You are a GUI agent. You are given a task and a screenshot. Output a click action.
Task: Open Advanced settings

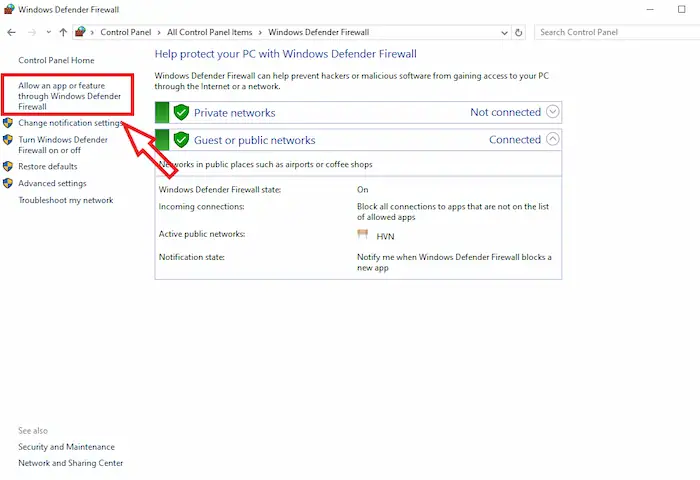pos(52,184)
